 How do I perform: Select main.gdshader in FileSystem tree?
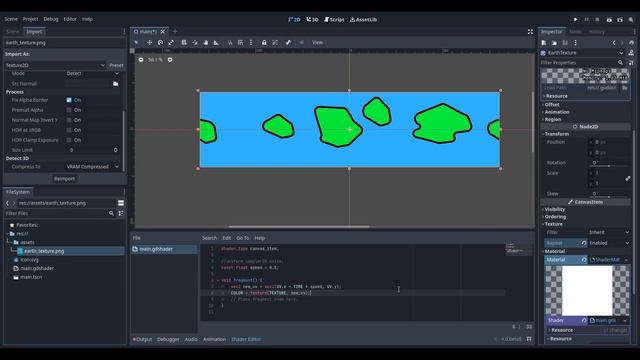[x=37, y=268]
